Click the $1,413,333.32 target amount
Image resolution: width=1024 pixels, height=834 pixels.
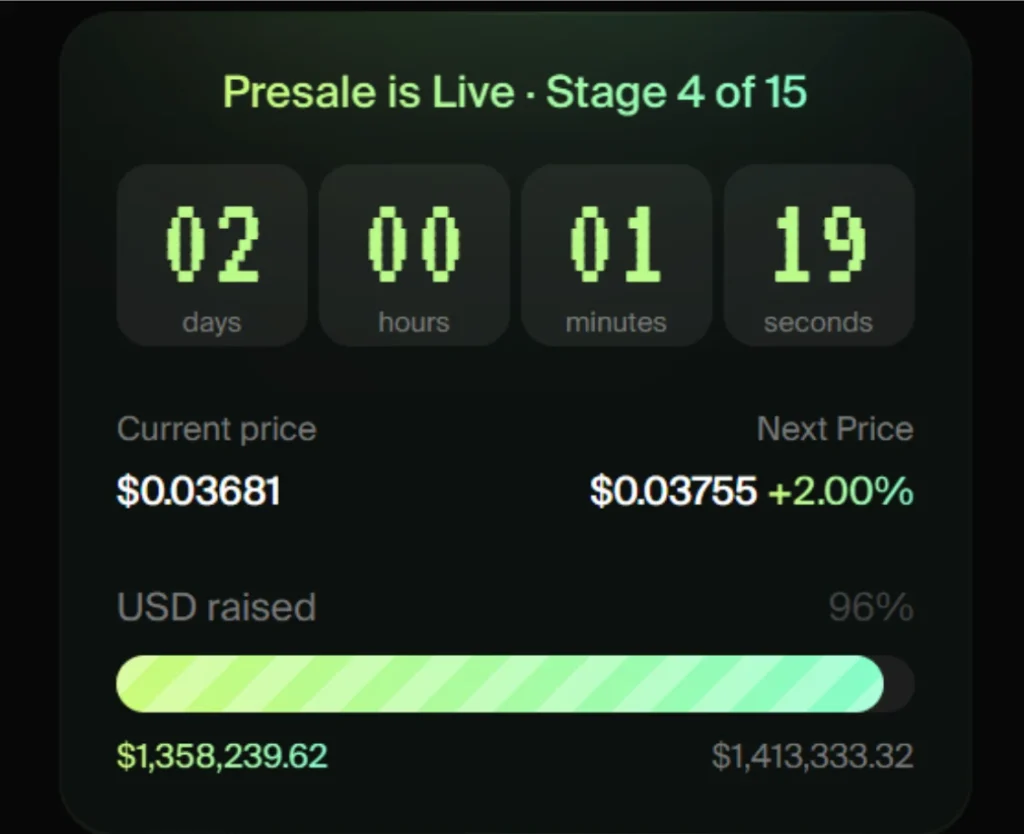coord(812,756)
